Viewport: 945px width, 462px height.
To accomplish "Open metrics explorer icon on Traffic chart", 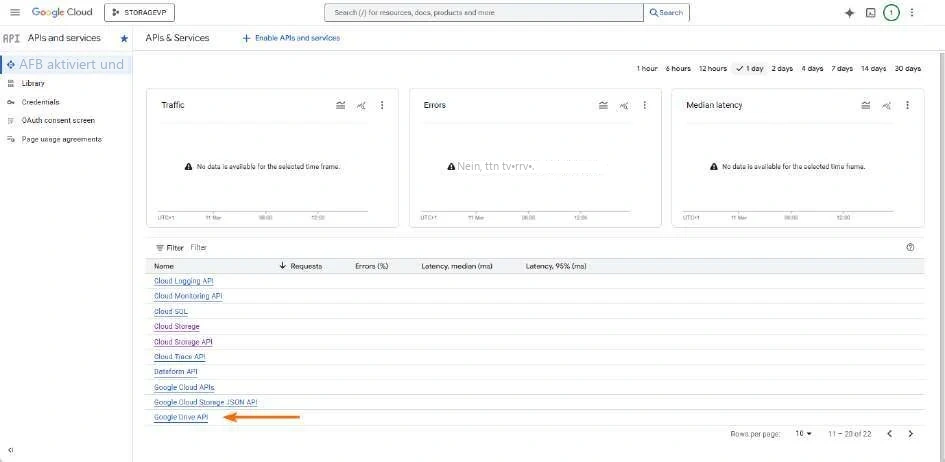I will (361, 105).
